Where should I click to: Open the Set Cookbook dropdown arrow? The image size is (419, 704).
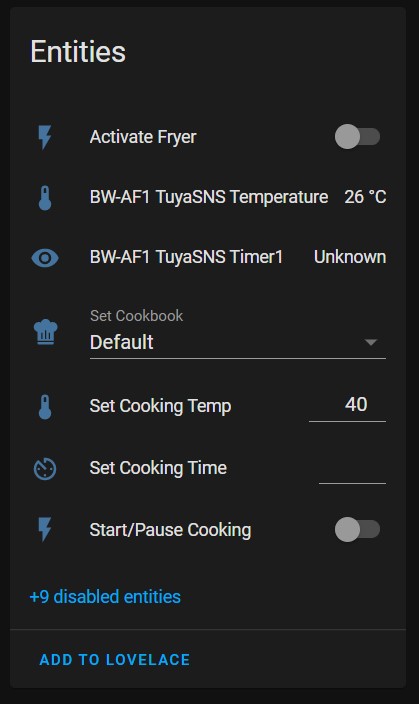370,342
